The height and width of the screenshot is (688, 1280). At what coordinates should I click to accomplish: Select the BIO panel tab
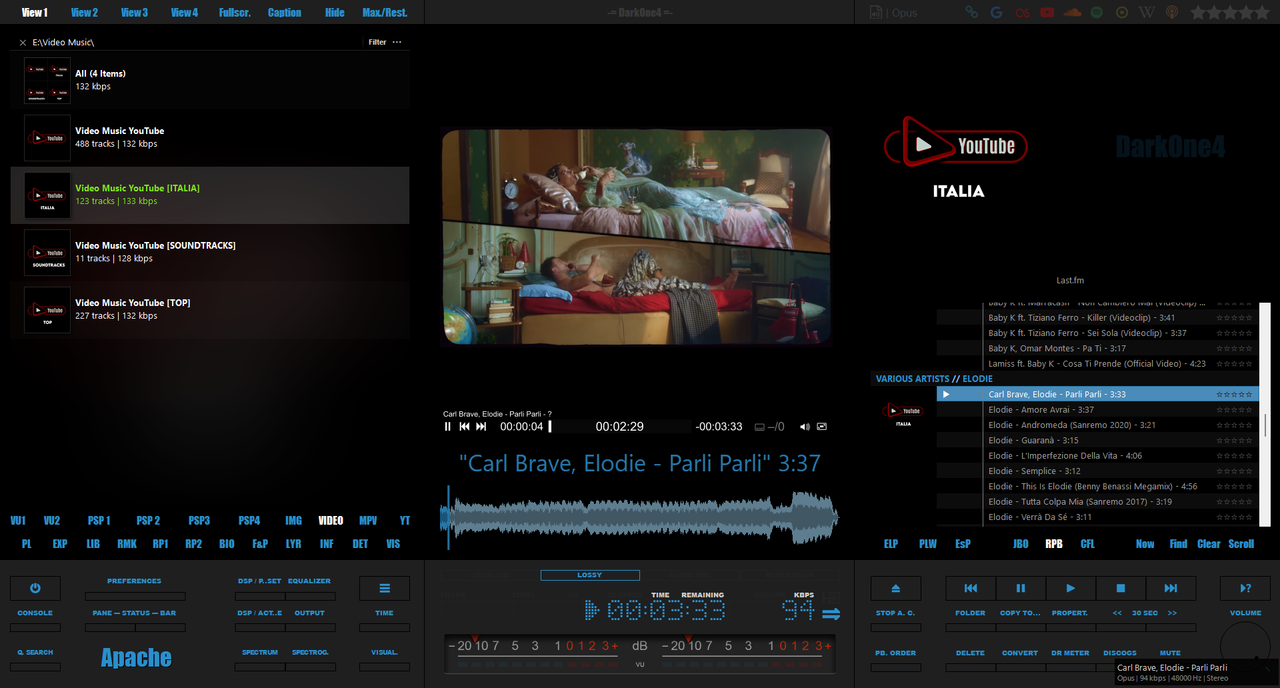(x=227, y=544)
